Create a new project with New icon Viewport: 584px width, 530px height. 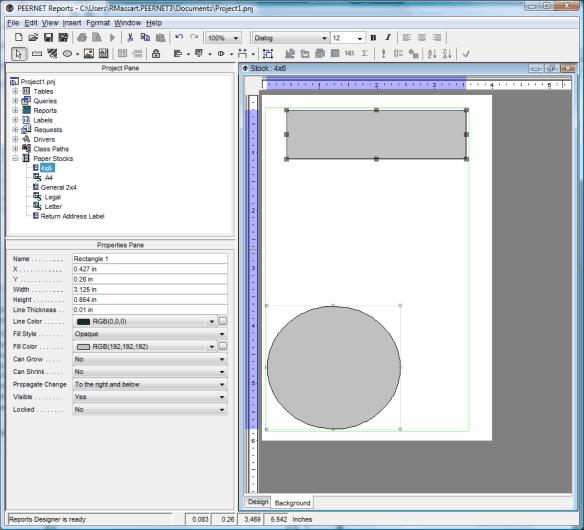point(18,37)
